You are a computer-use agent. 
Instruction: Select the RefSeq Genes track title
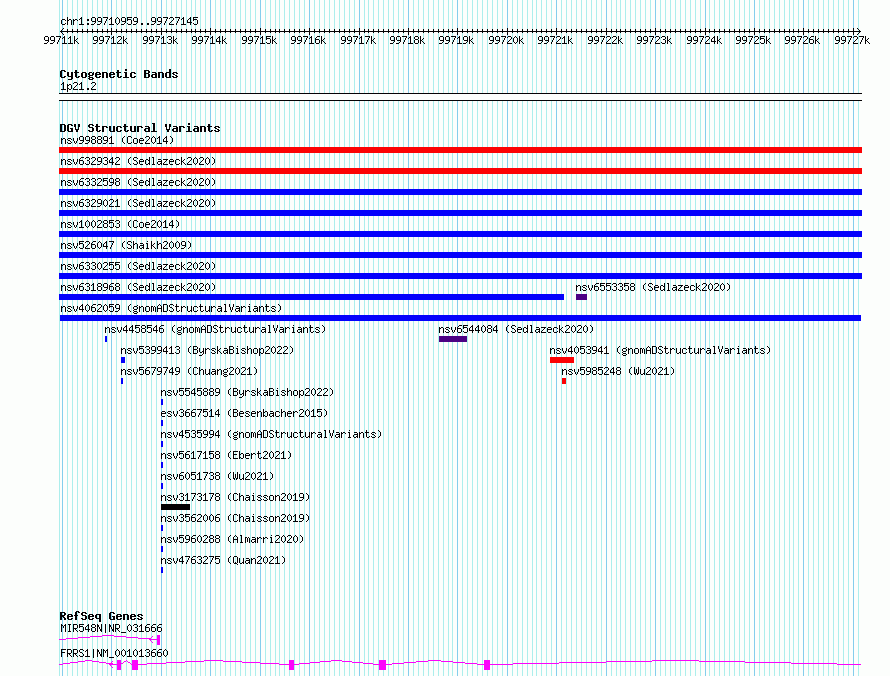click(x=101, y=616)
